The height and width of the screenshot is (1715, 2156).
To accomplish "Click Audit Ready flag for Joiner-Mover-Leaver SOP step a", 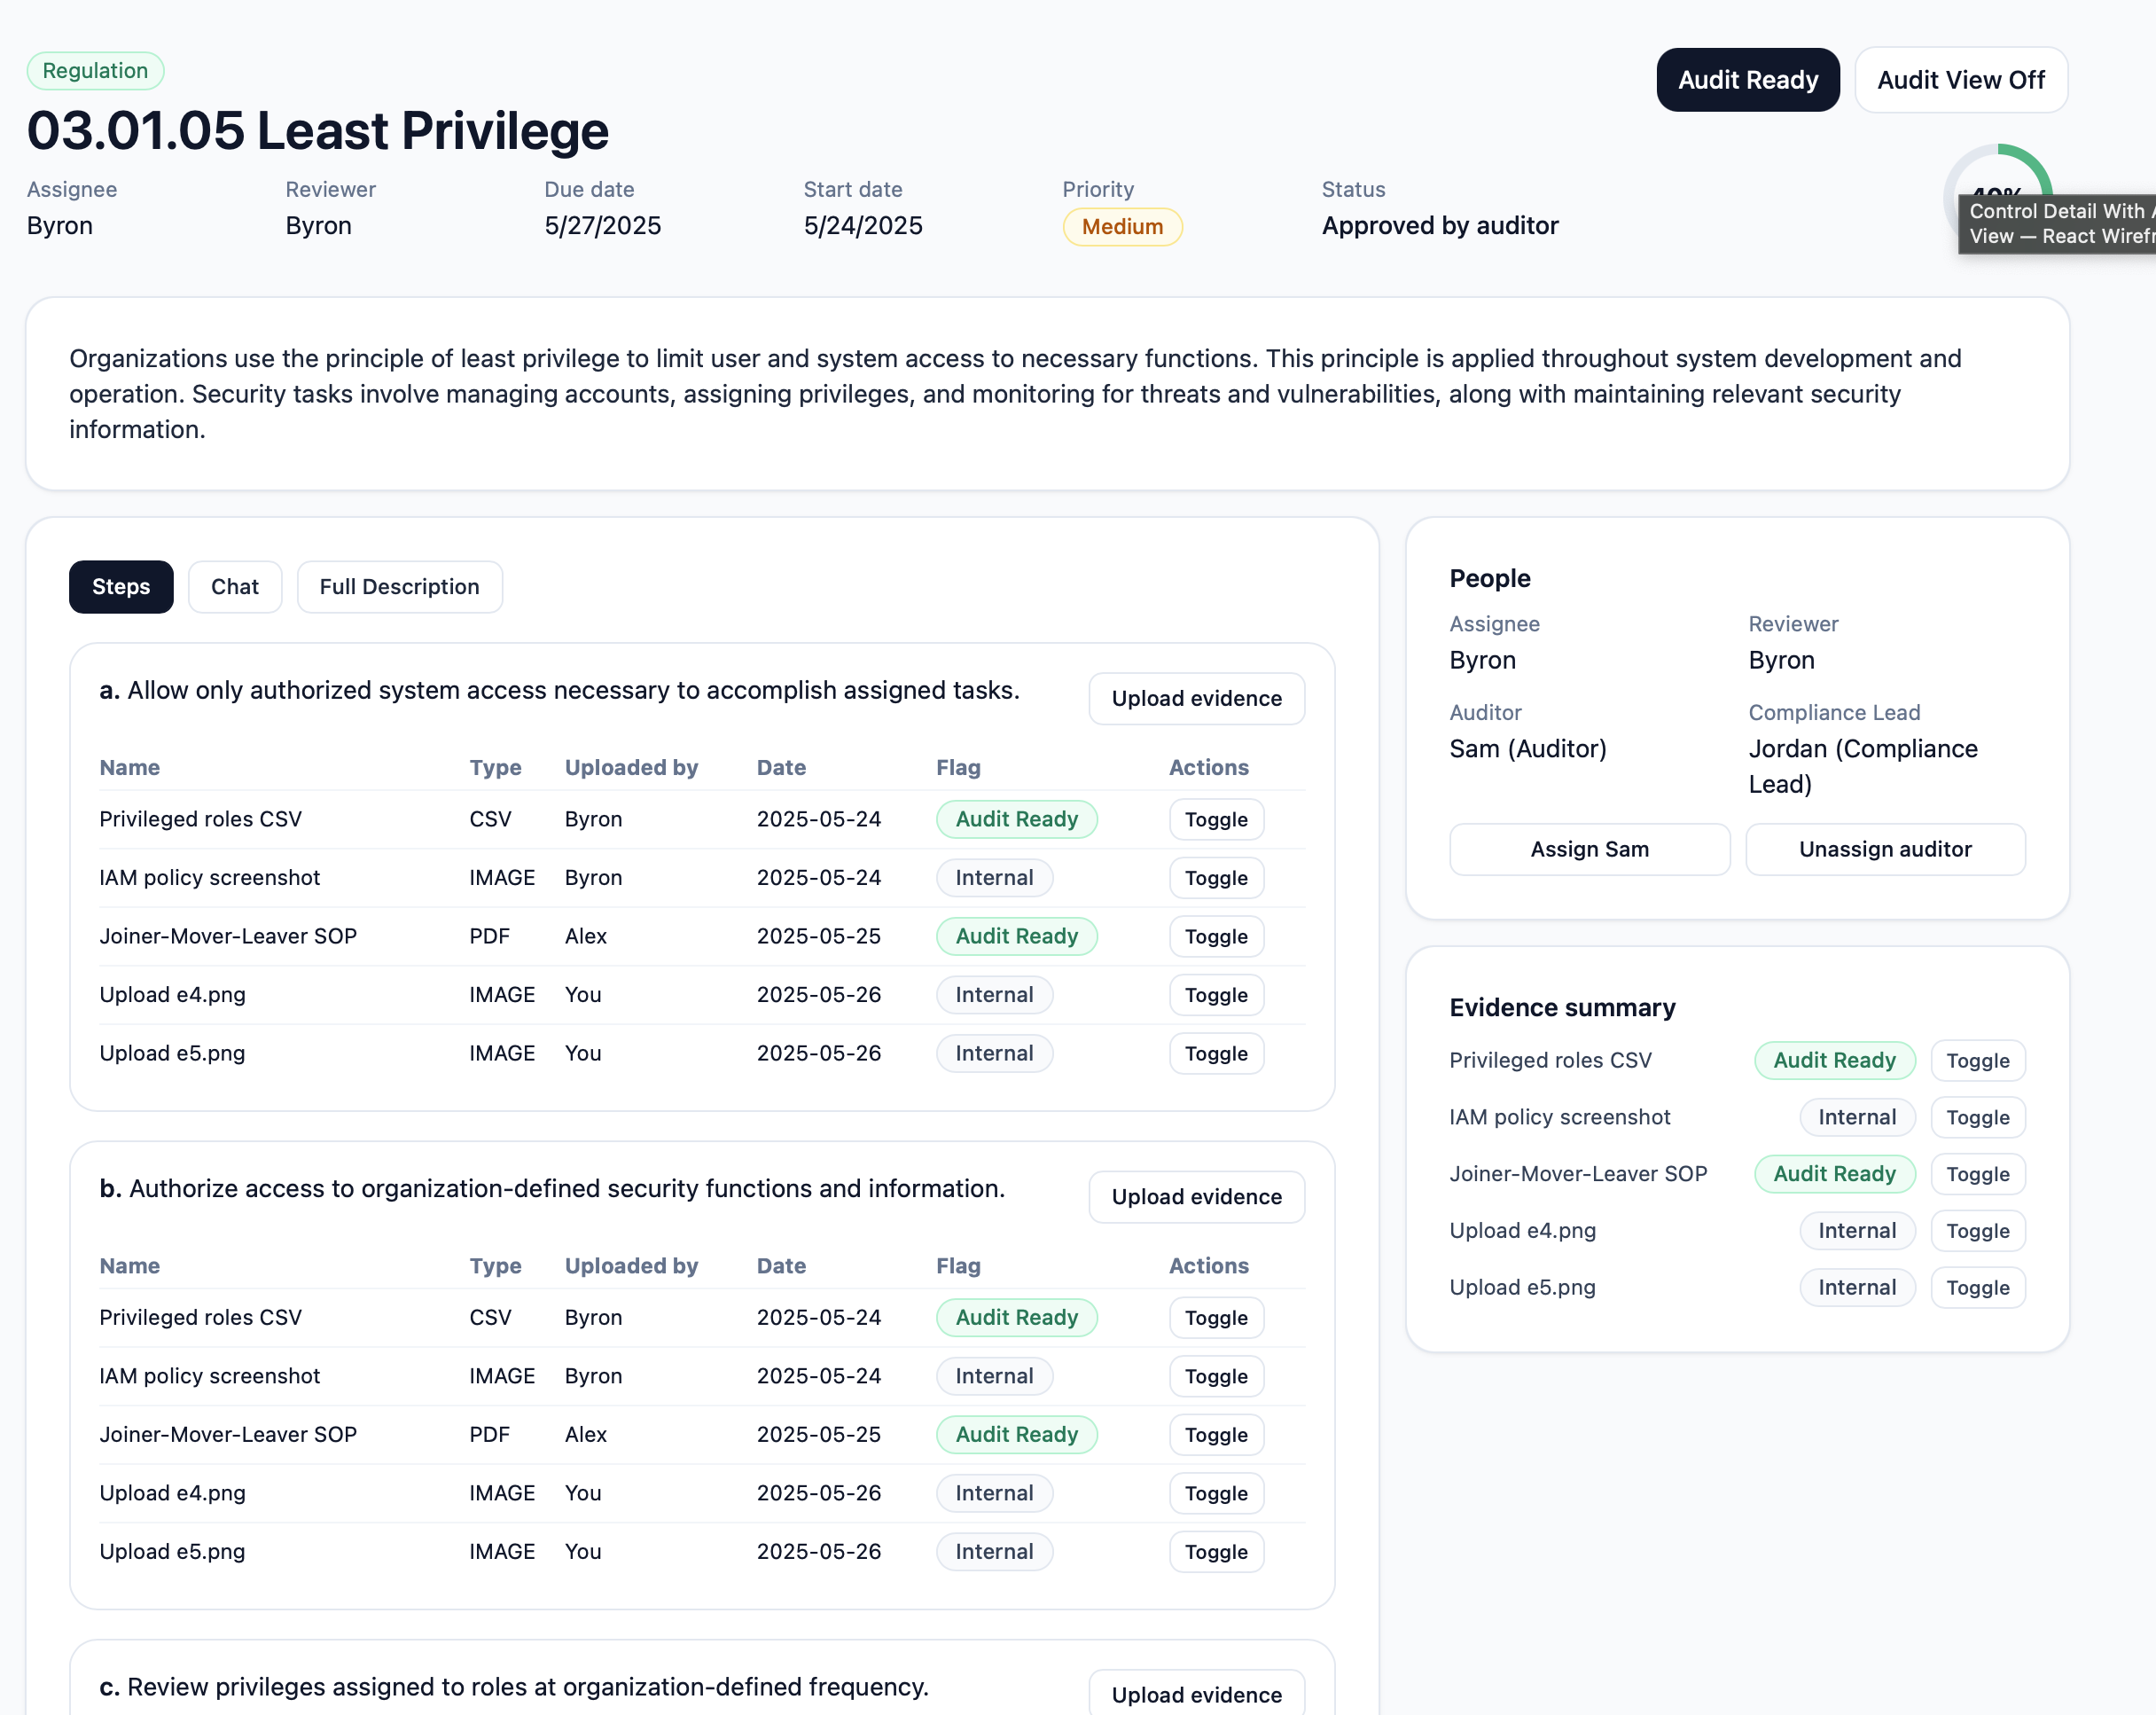I will tap(1016, 936).
